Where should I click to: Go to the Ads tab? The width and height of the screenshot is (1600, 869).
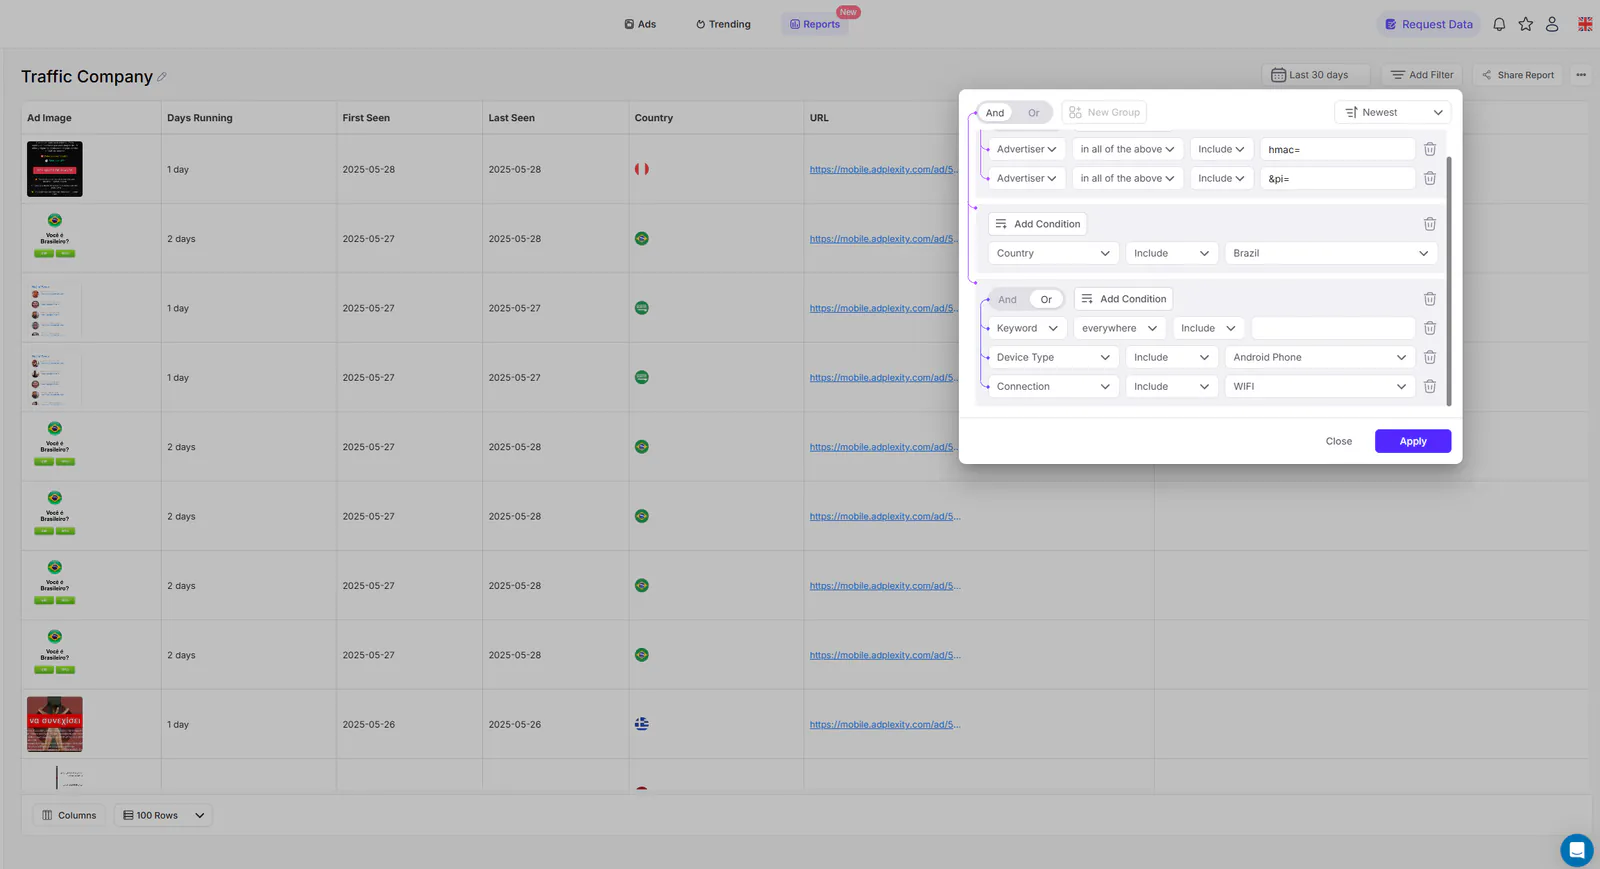(640, 24)
